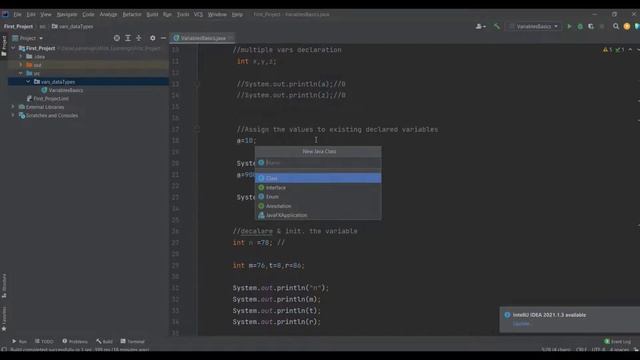Image resolution: width=640 pixels, height=360 pixels.
Task: Open the Navigate menu
Action: coord(67,14)
